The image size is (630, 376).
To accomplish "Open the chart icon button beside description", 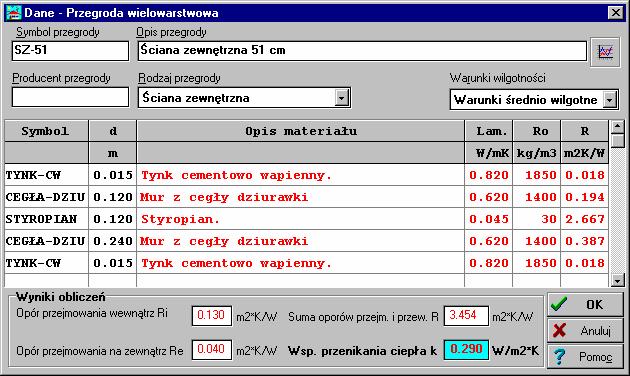I will (x=605, y=52).
